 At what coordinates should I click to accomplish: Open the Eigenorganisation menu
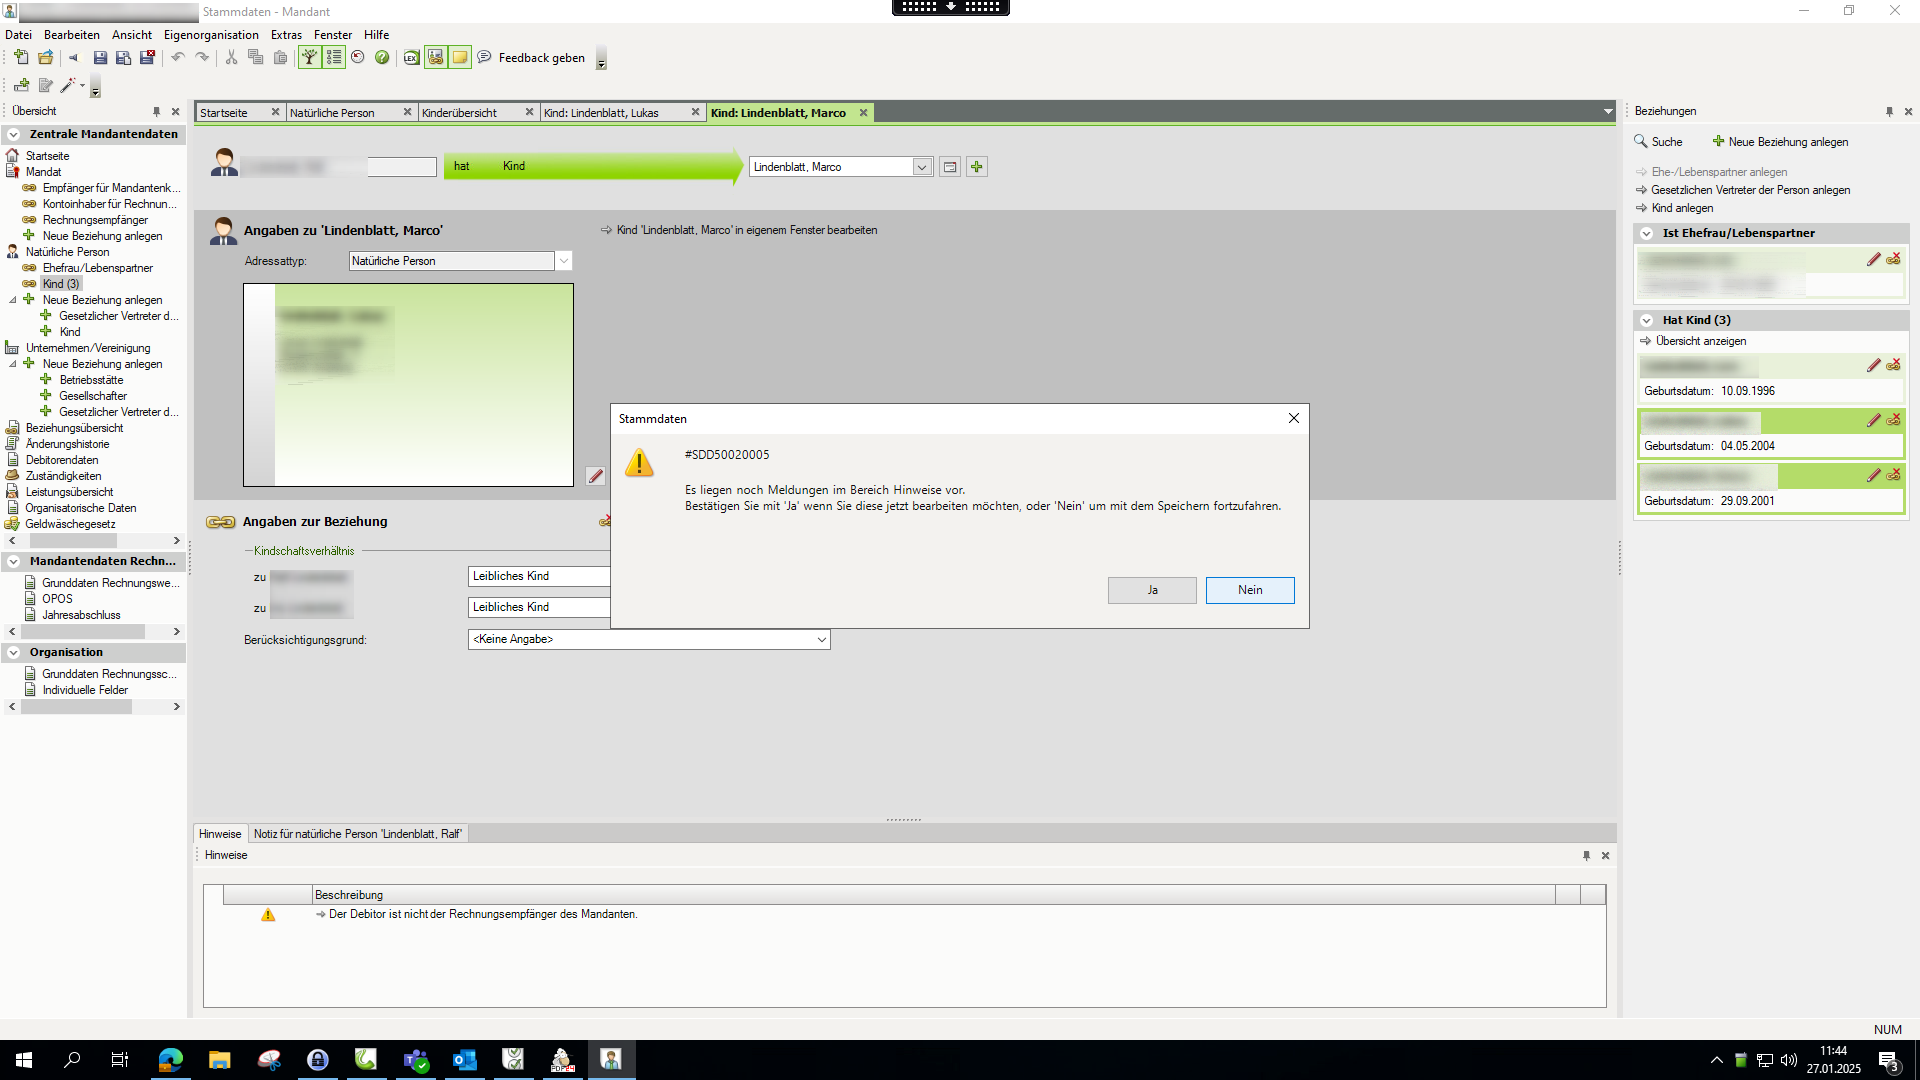[x=211, y=35]
